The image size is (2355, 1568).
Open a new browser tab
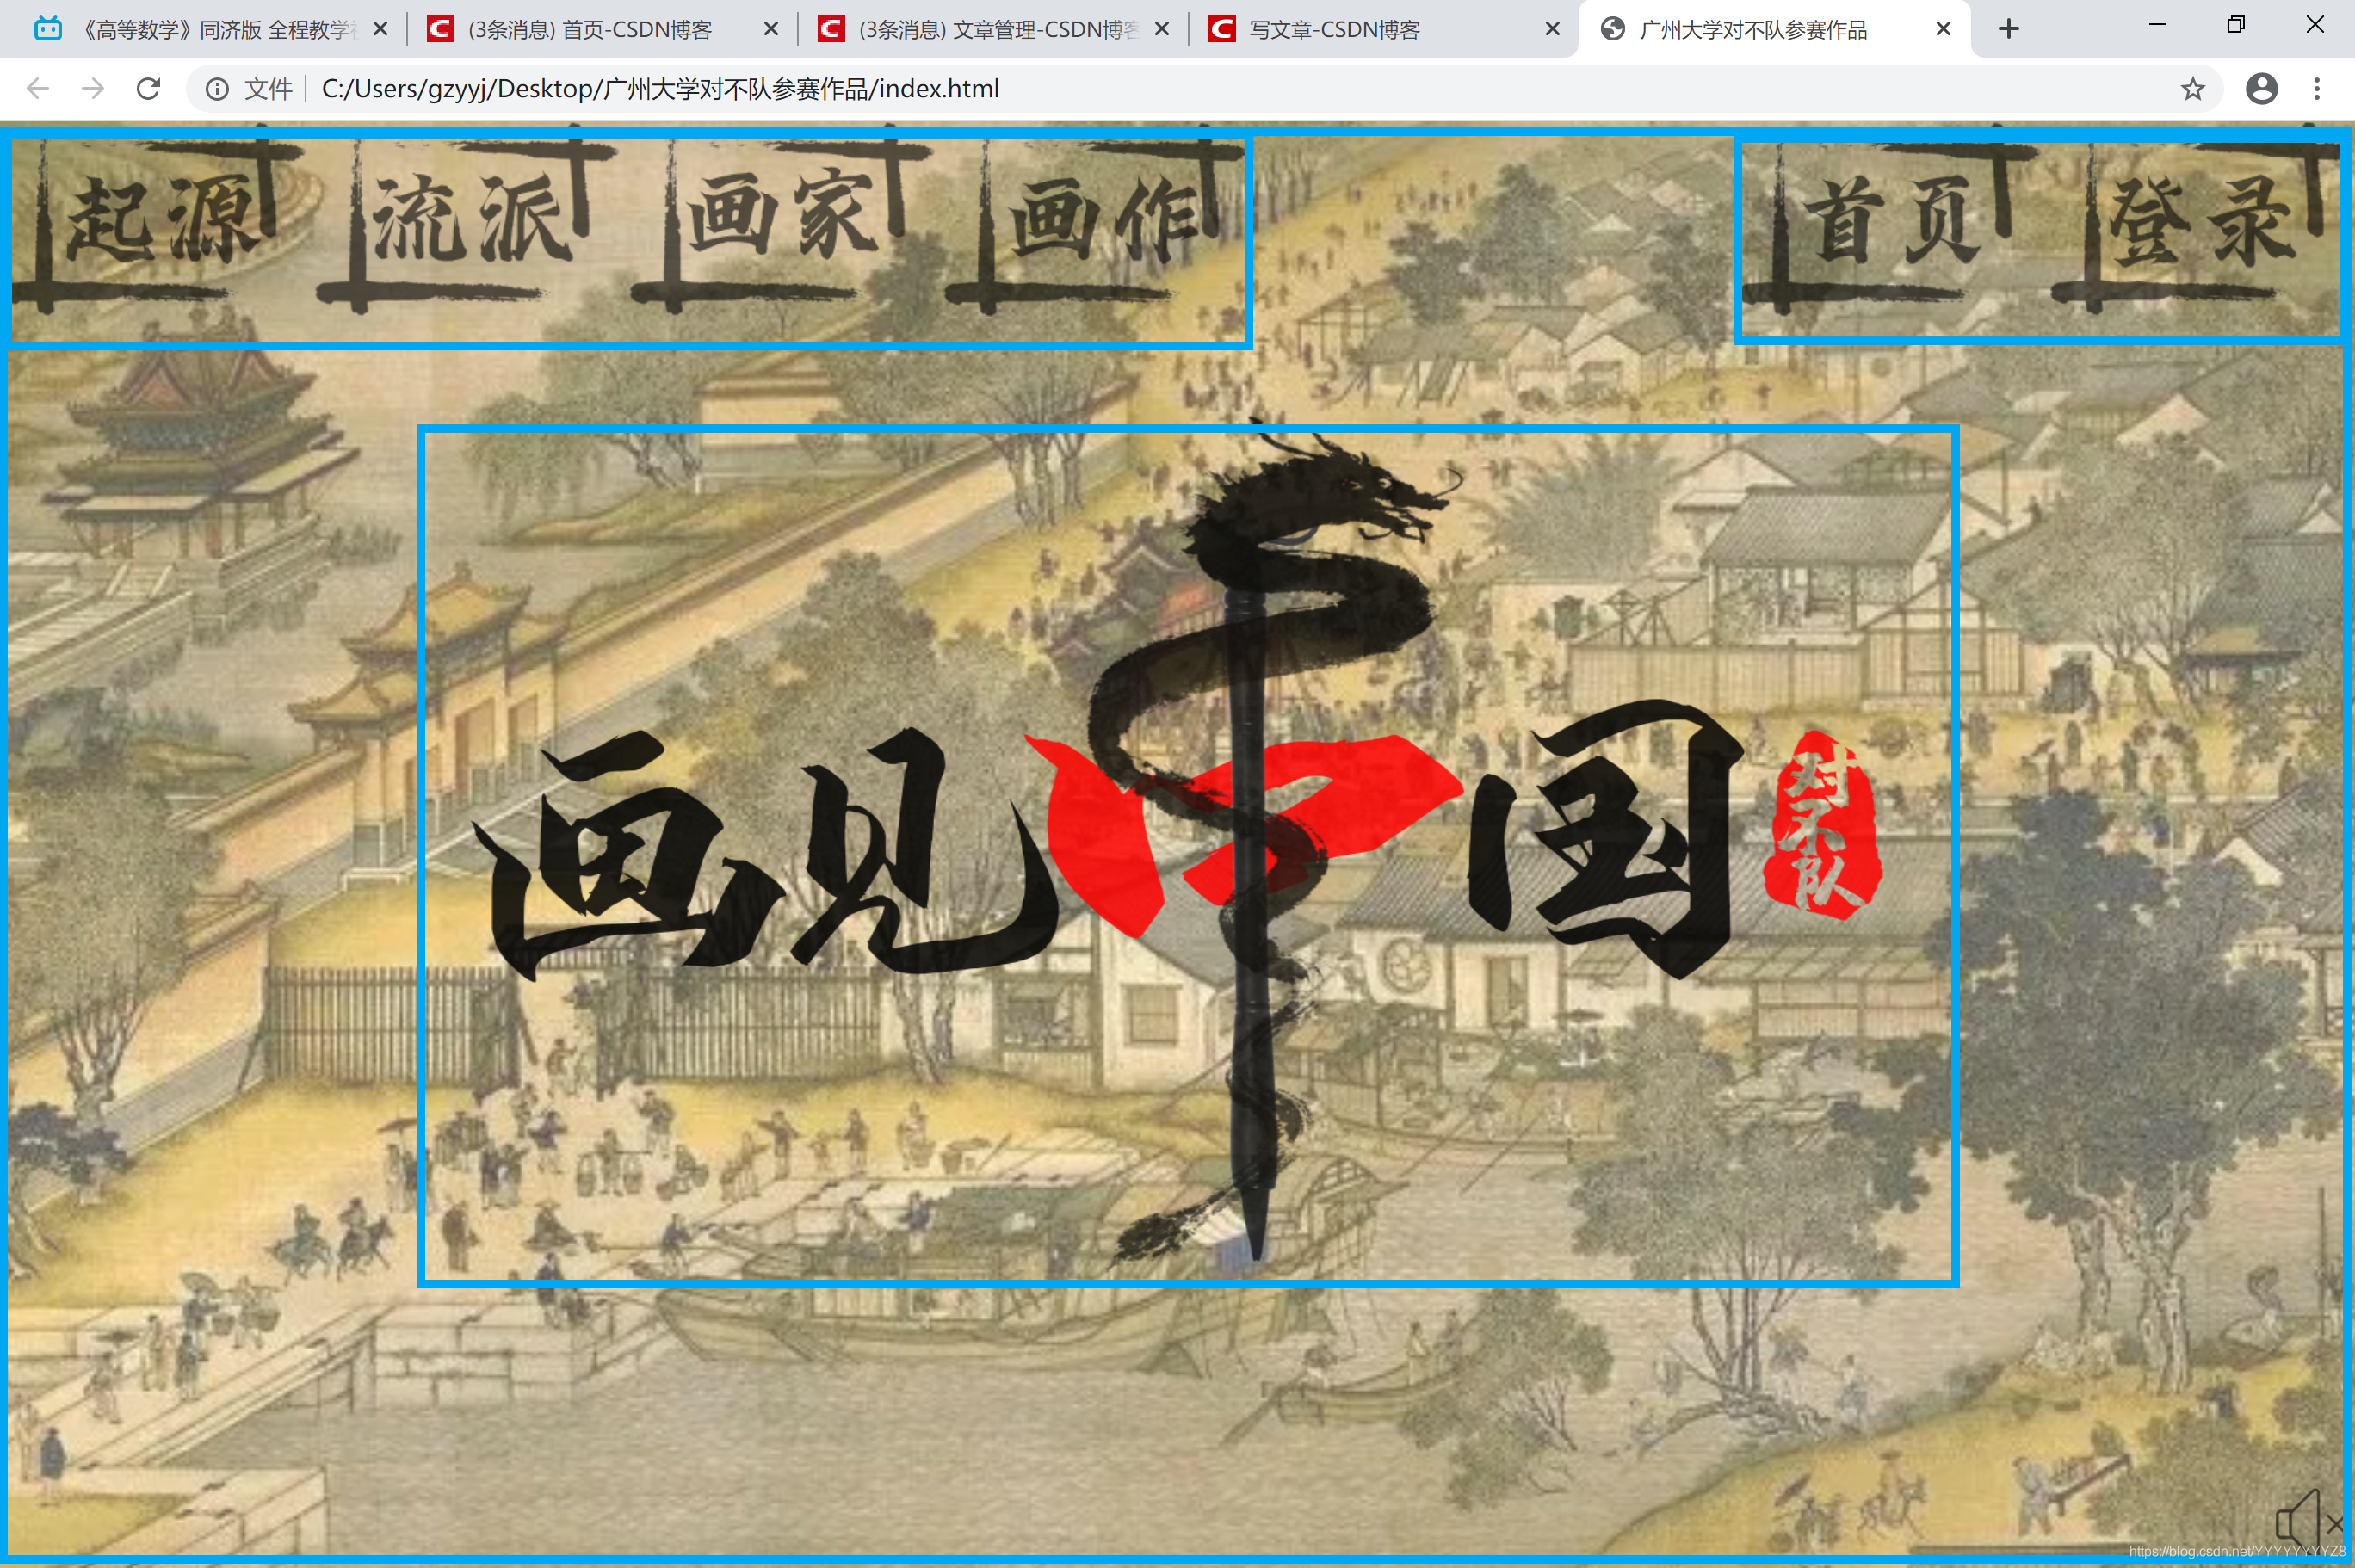[x=2009, y=29]
